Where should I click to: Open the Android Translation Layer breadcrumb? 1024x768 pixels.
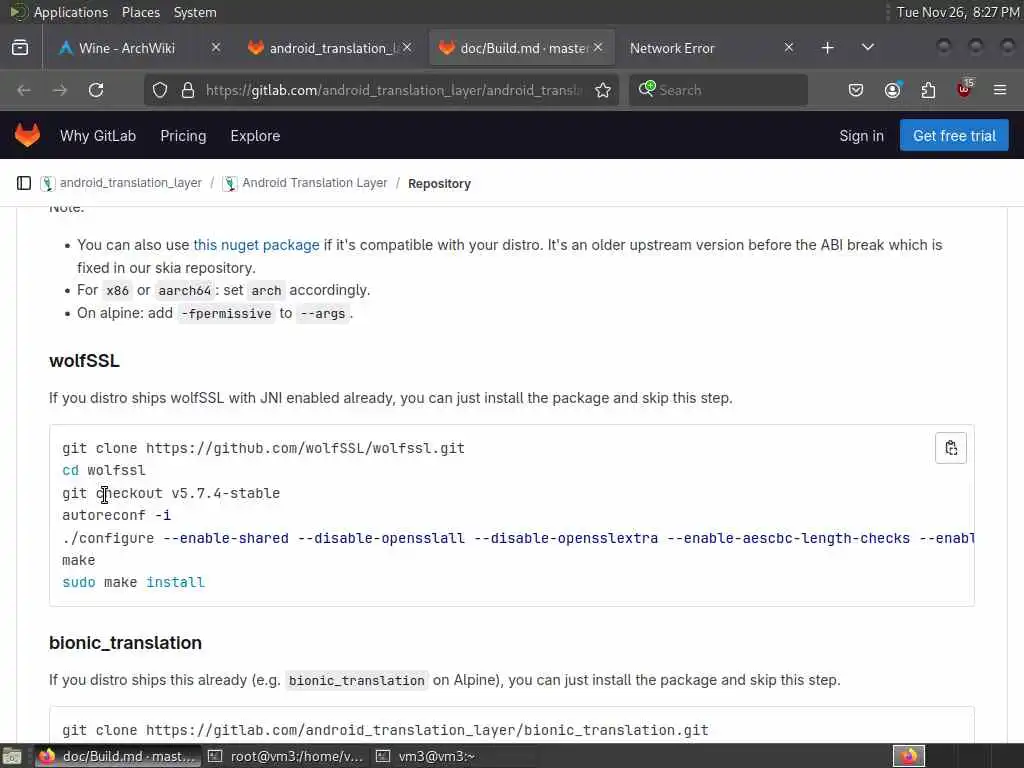point(315,183)
